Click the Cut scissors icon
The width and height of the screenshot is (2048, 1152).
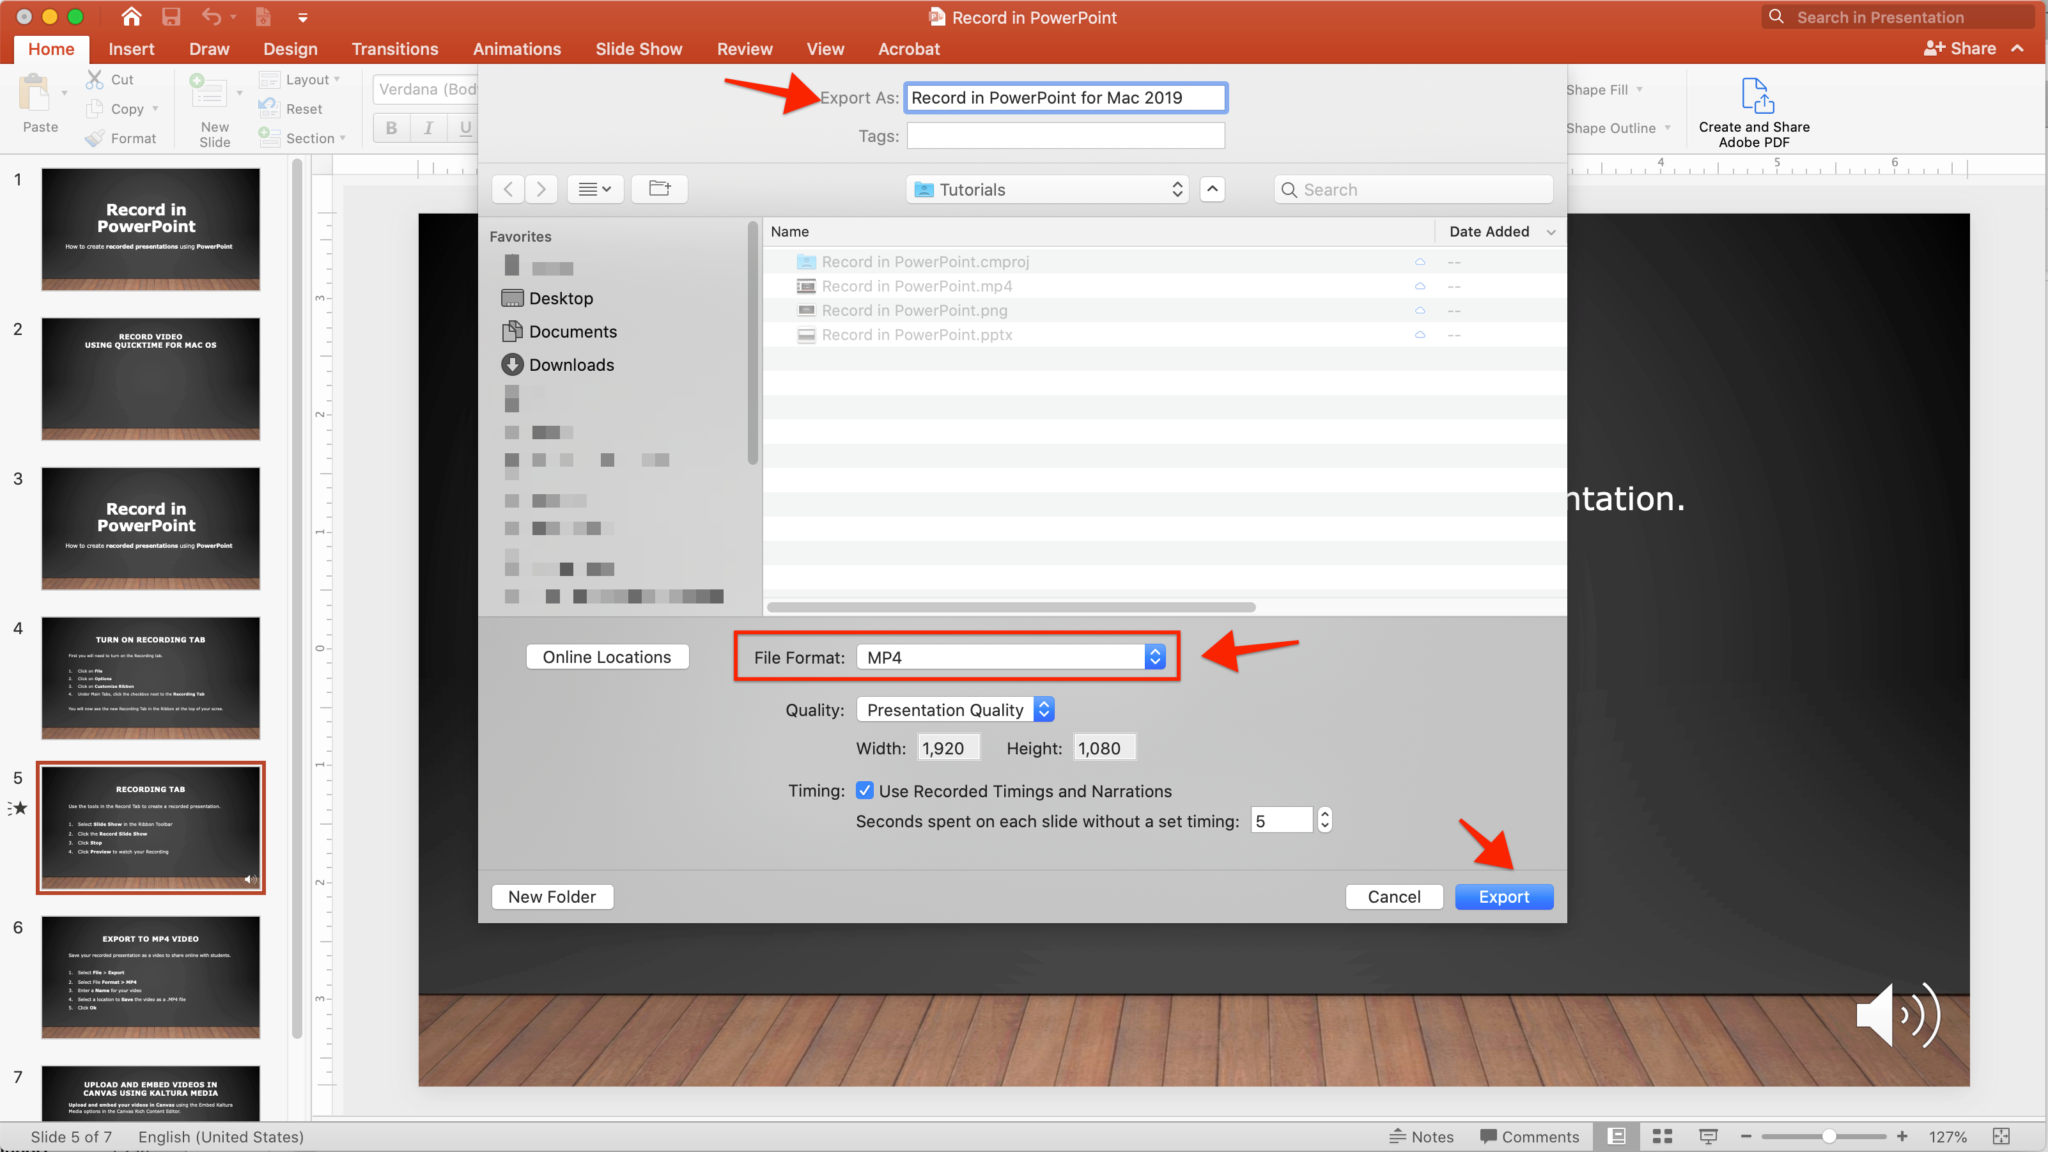(95, 79)
